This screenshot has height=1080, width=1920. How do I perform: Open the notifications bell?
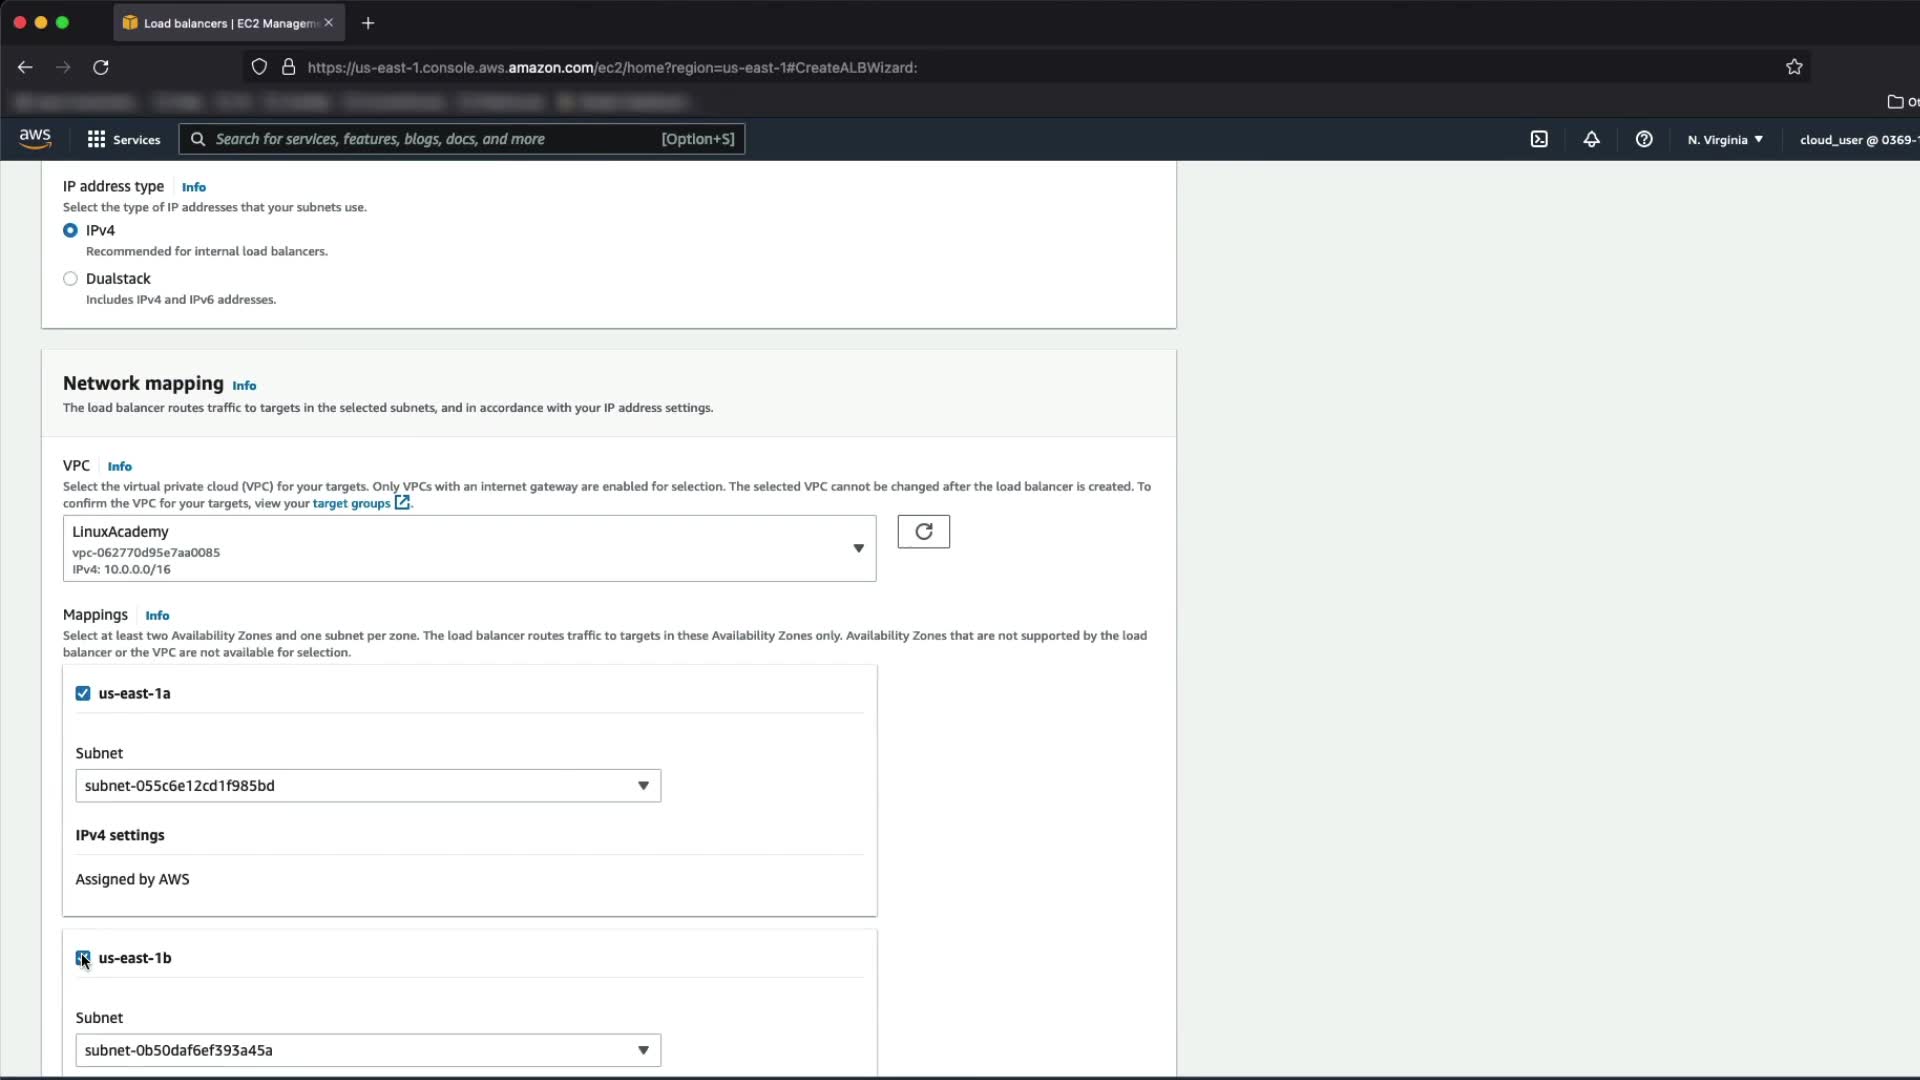pos(1591,139)
